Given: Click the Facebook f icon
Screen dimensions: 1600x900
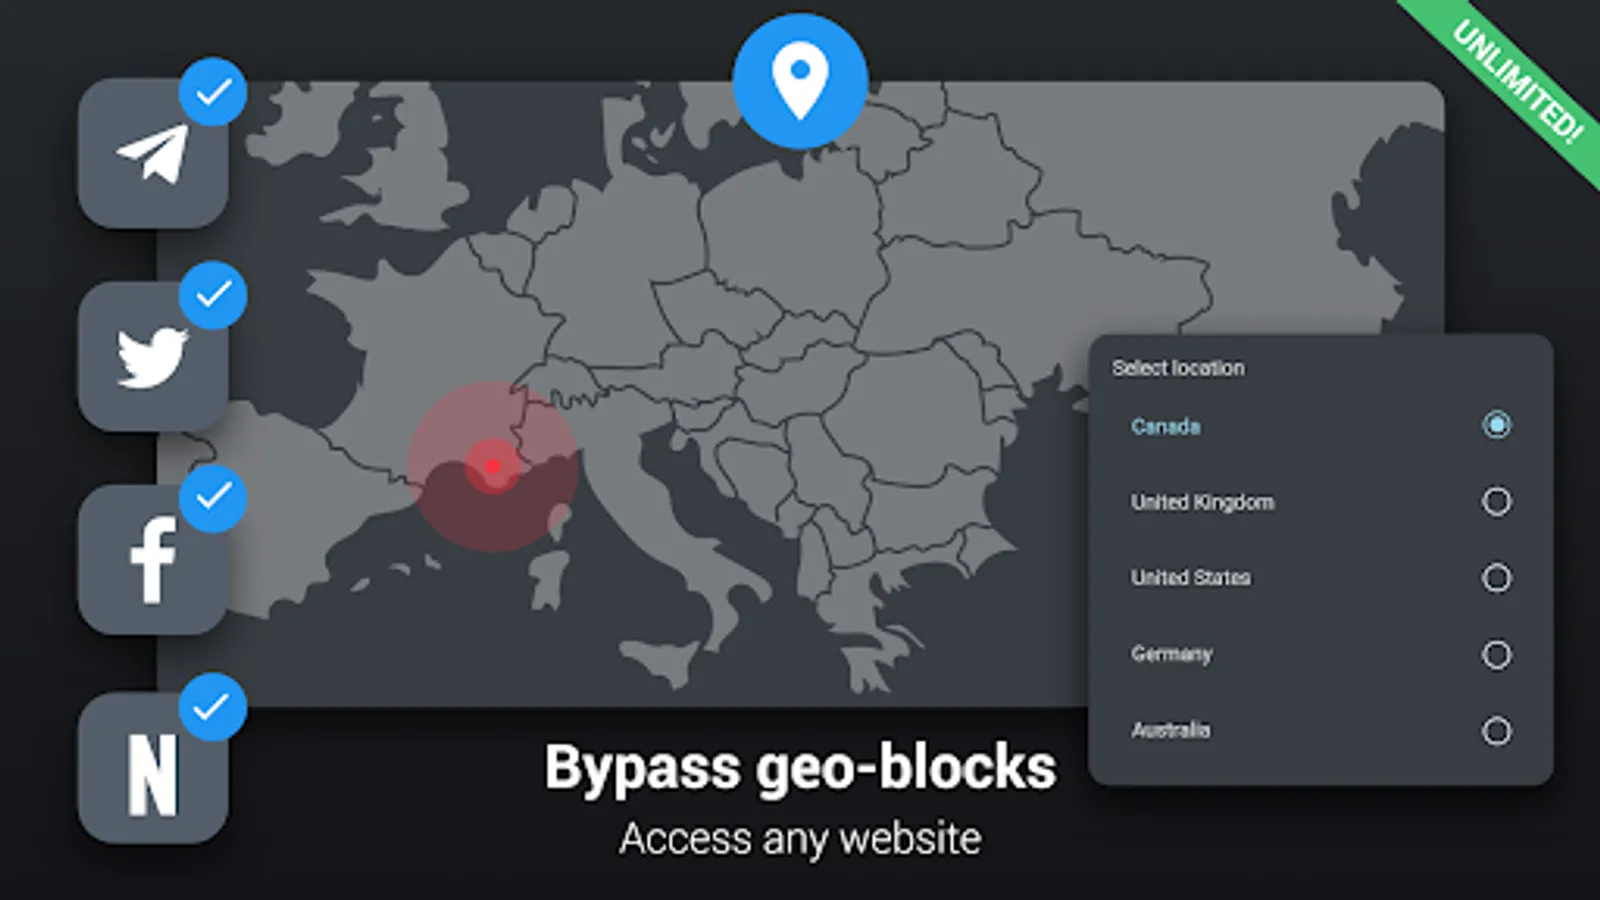Looking at the screenshot, I should [x=153, y=561].
